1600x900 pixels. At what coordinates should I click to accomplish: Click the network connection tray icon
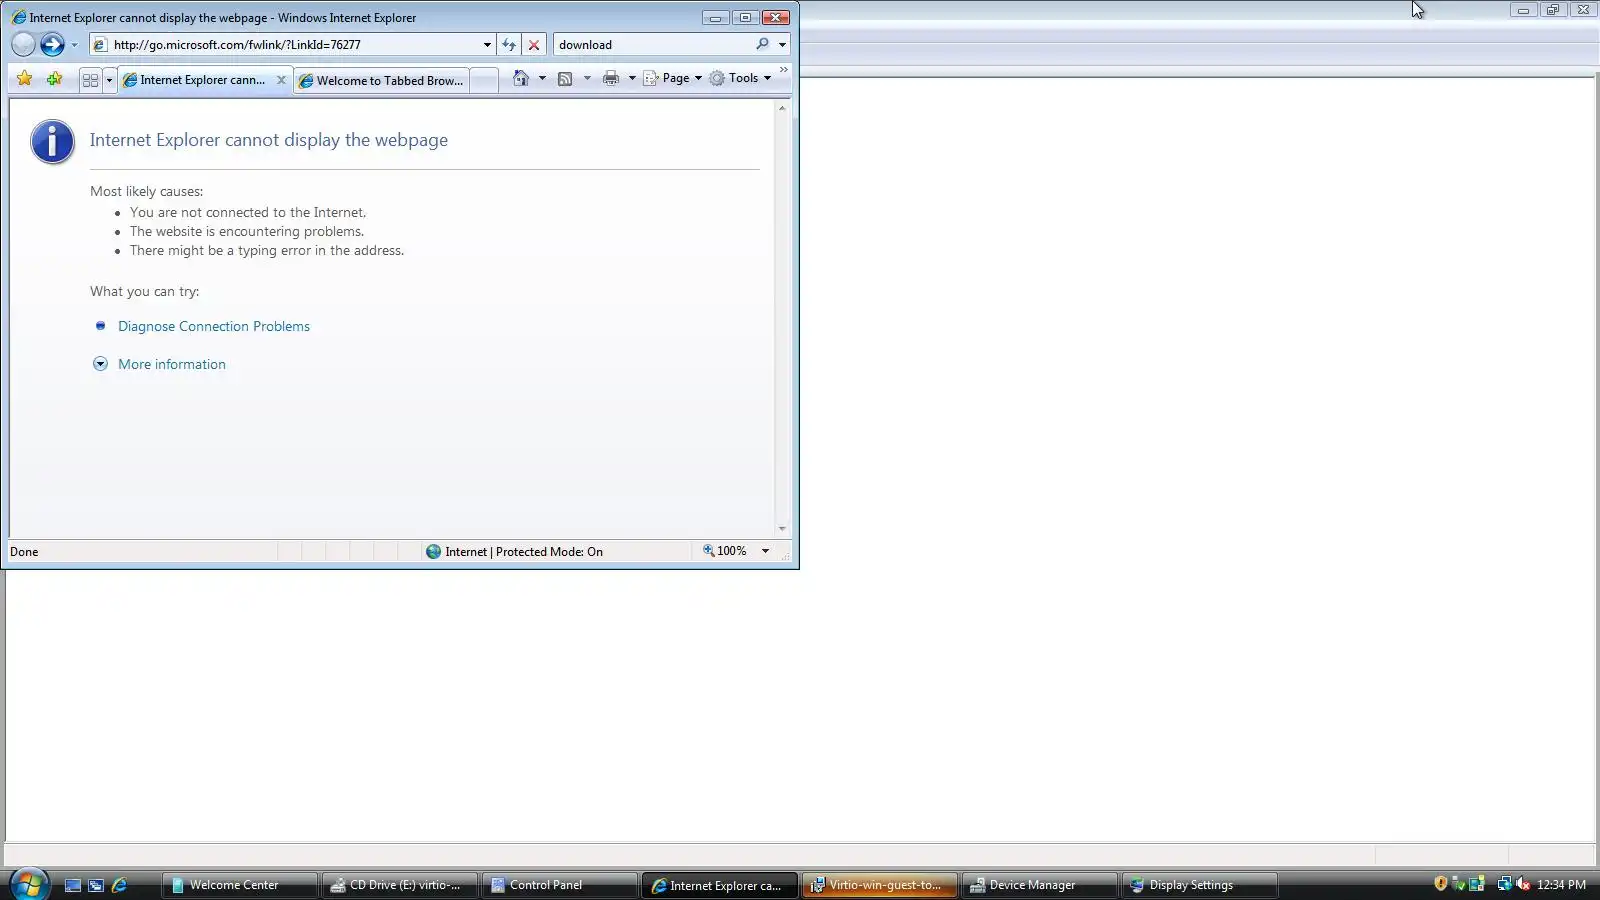1504,884
